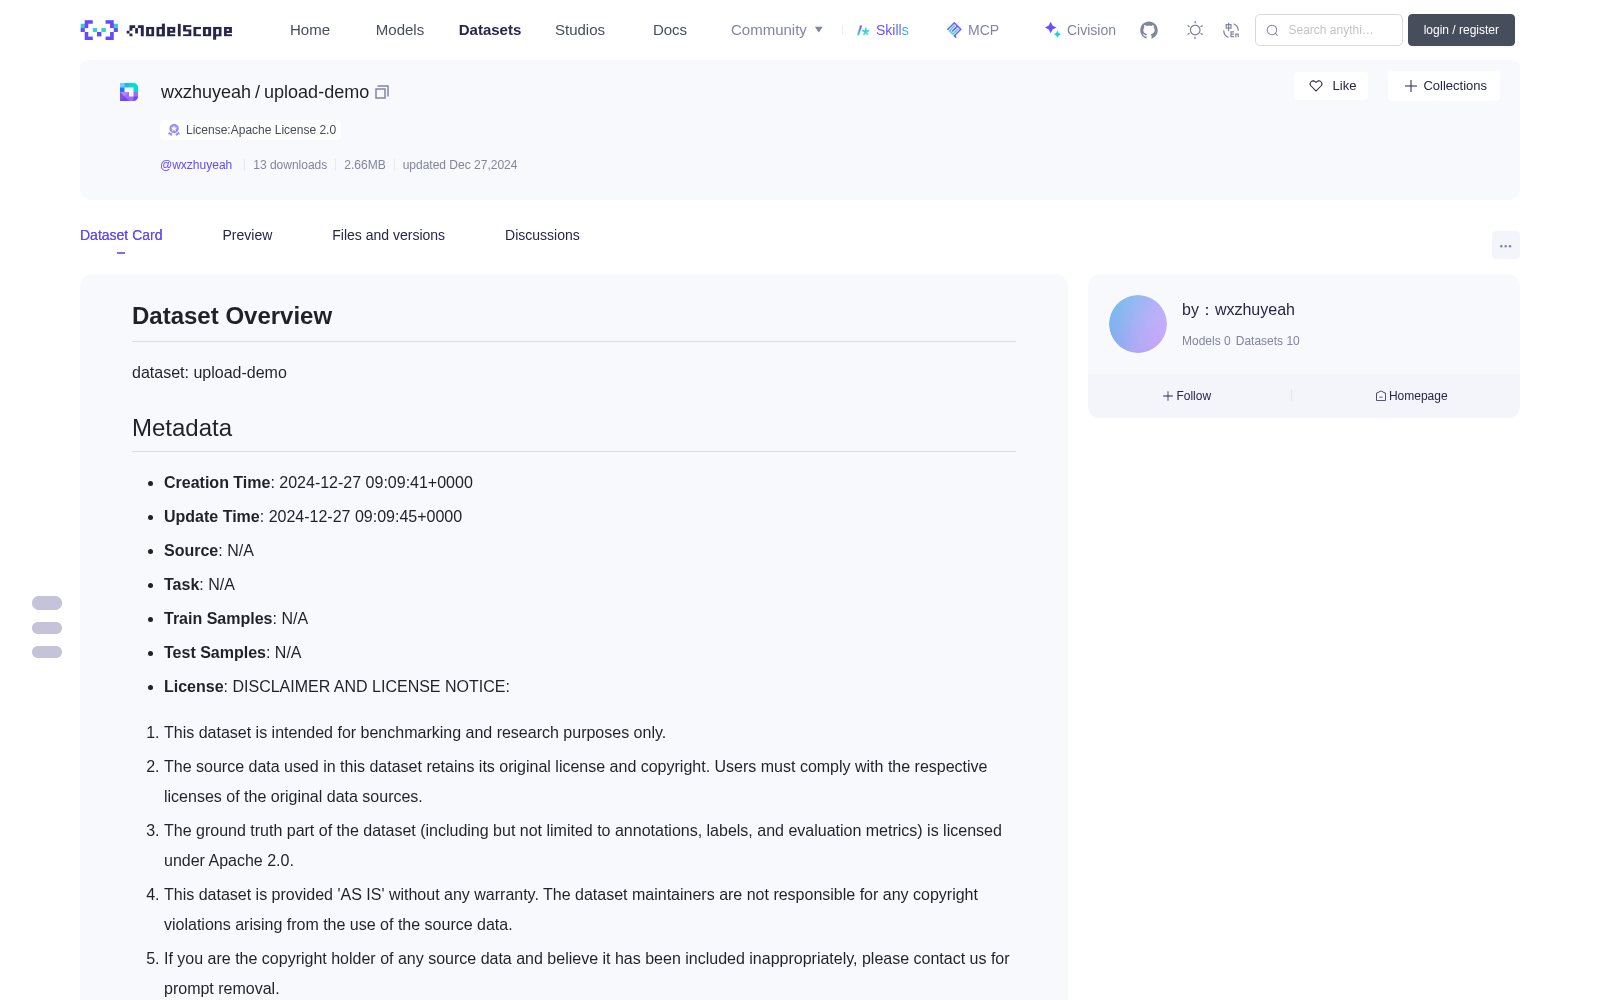The width and height of the screenshot is (1600, 1000).
Task: Follow the user wxzhuyeah
Action: (x=1187, y=396)
